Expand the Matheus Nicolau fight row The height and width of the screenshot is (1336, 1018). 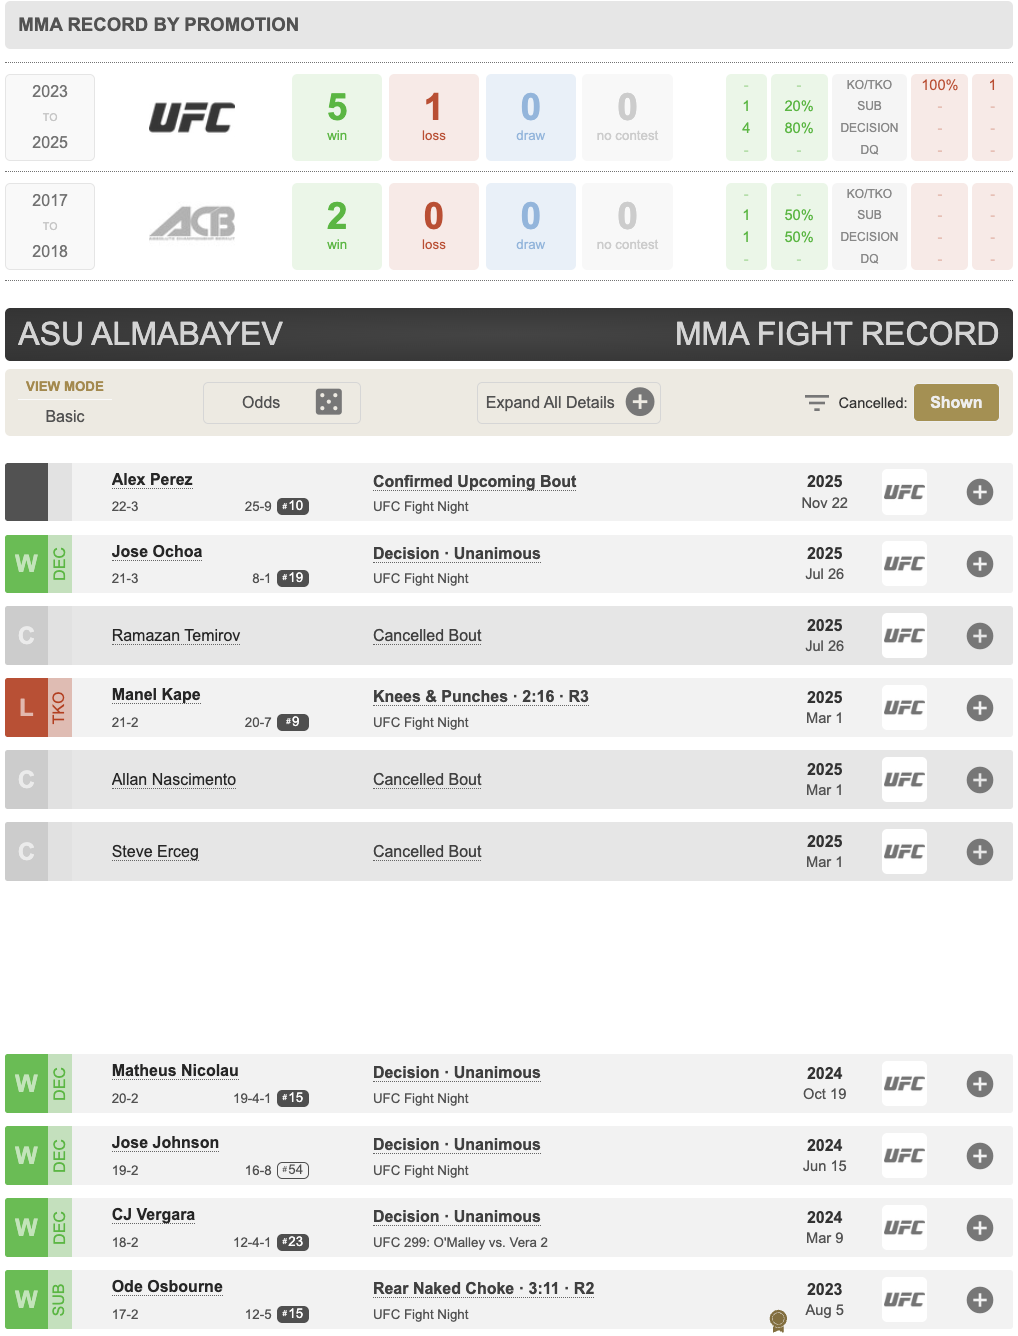pos(980,1084)
